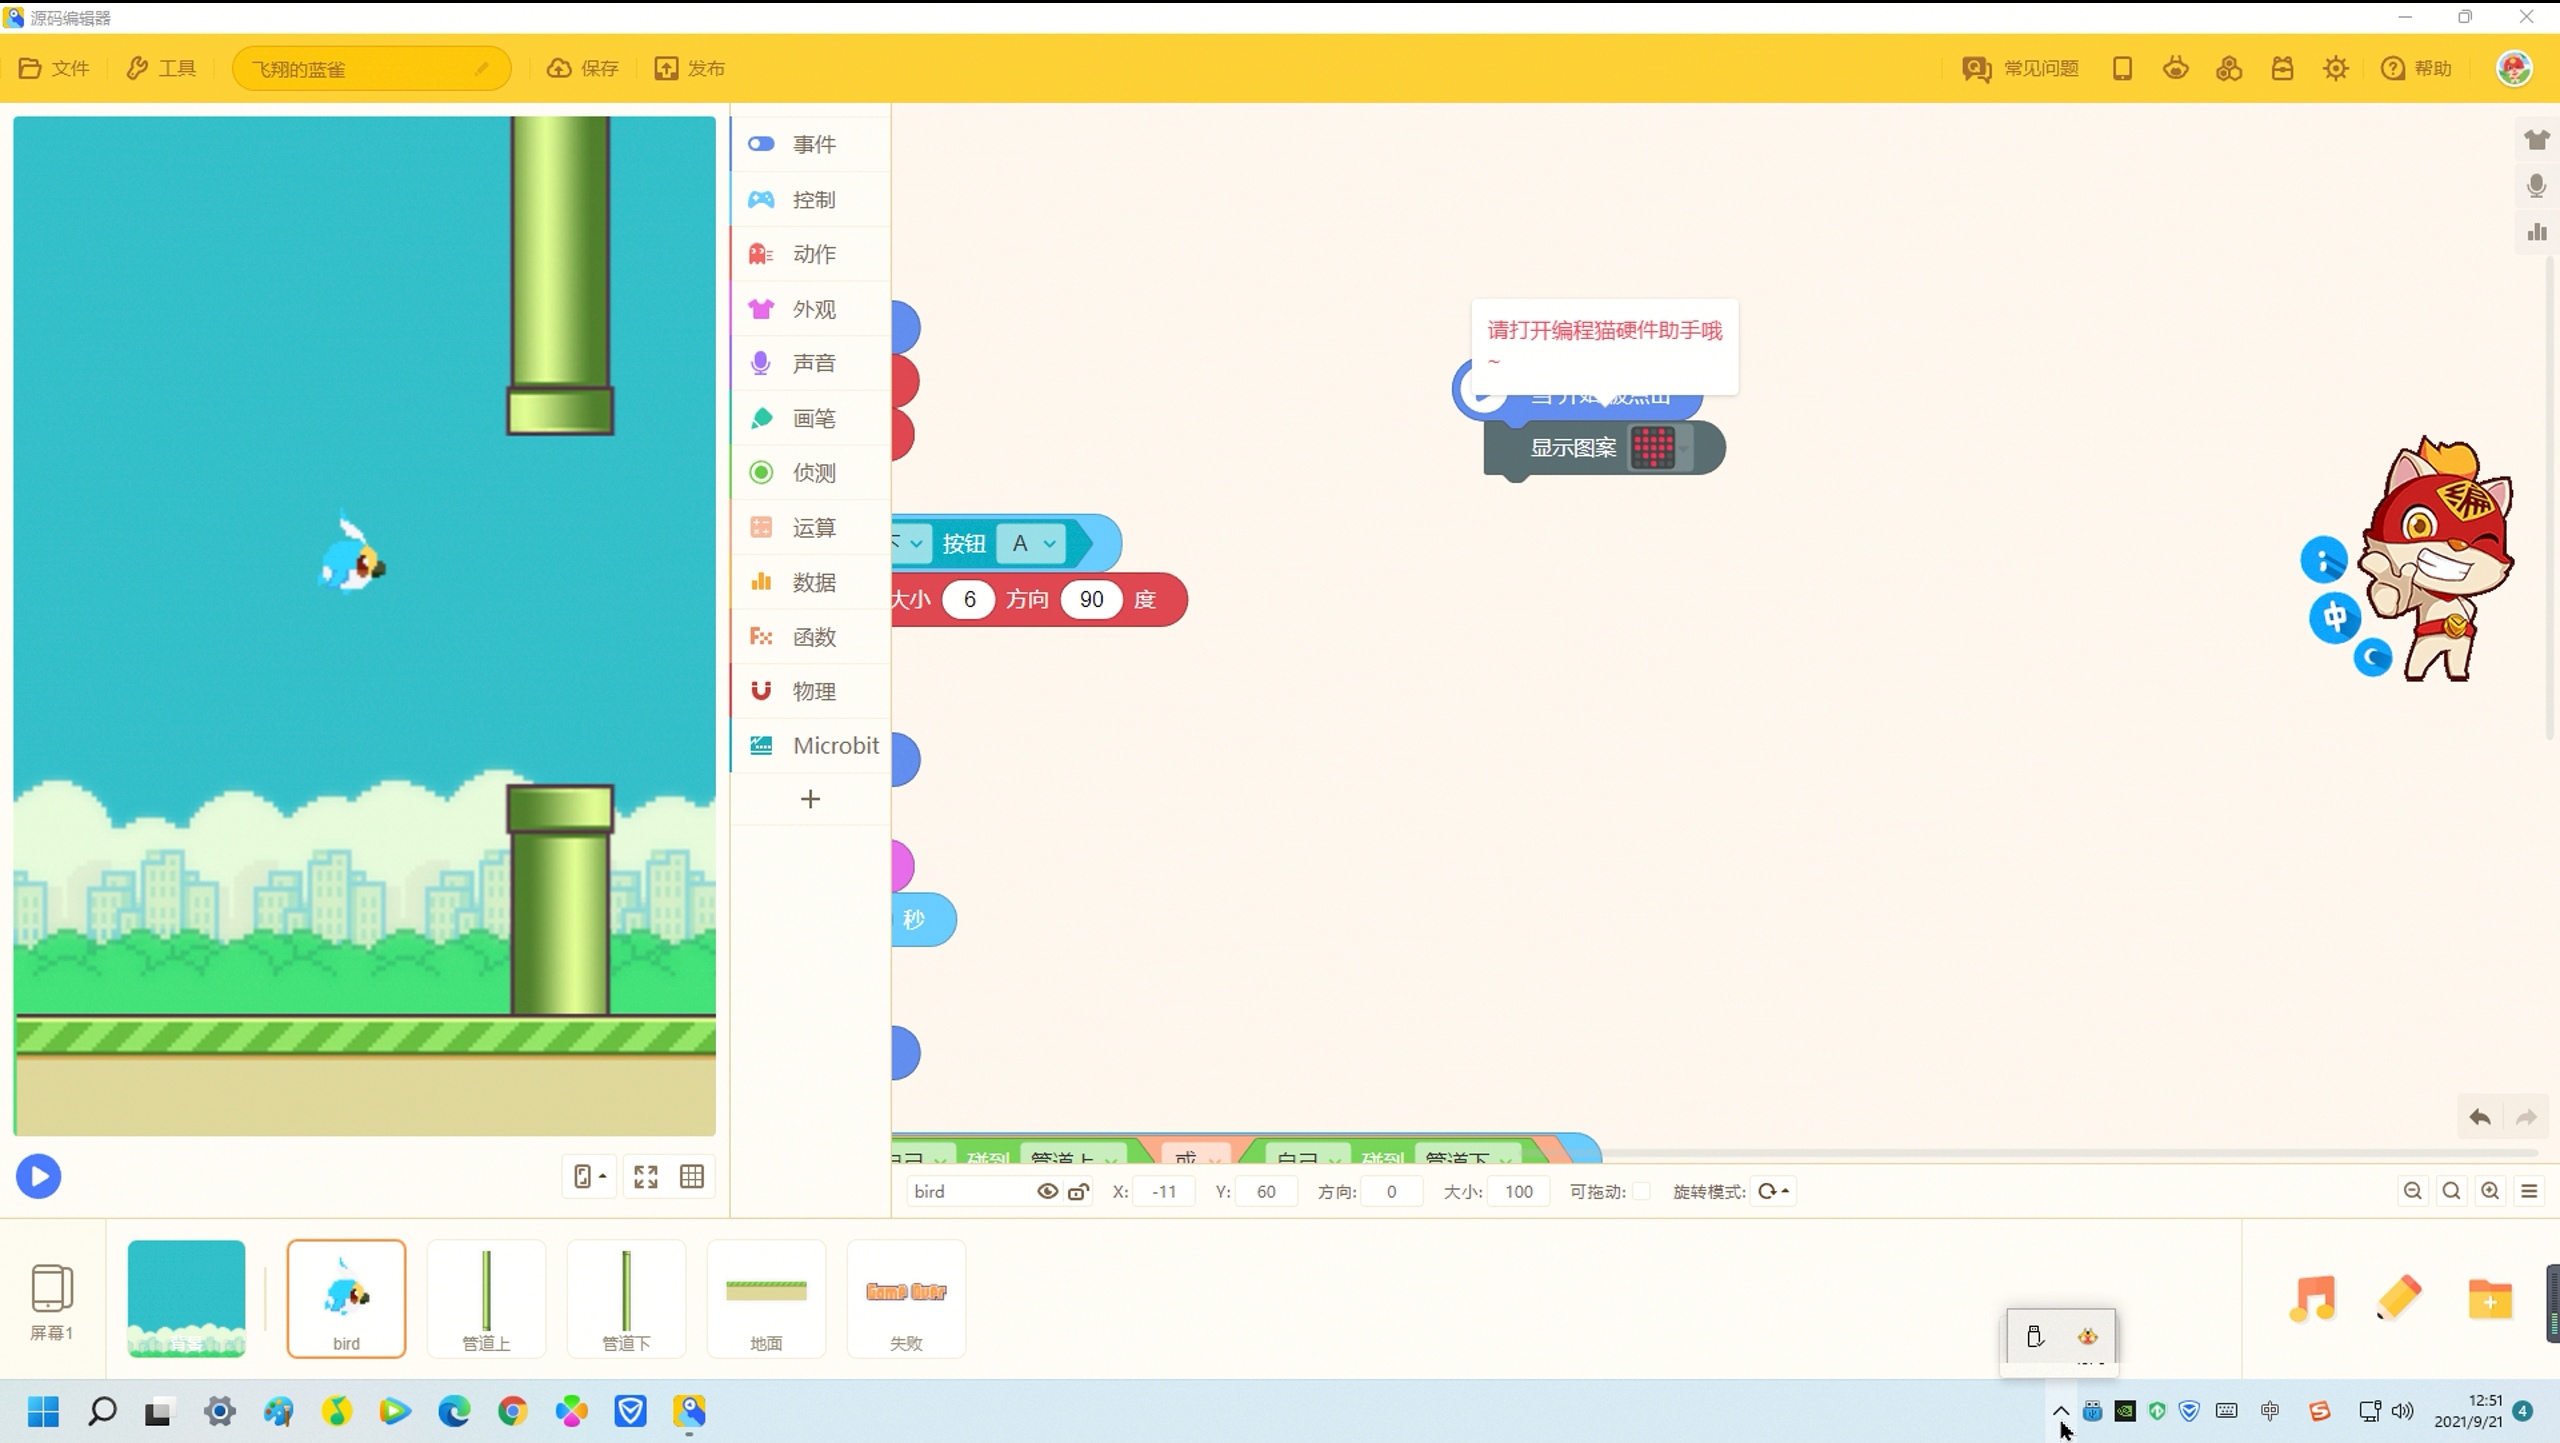Open the costume (T-shirt) side panel

2537,139
